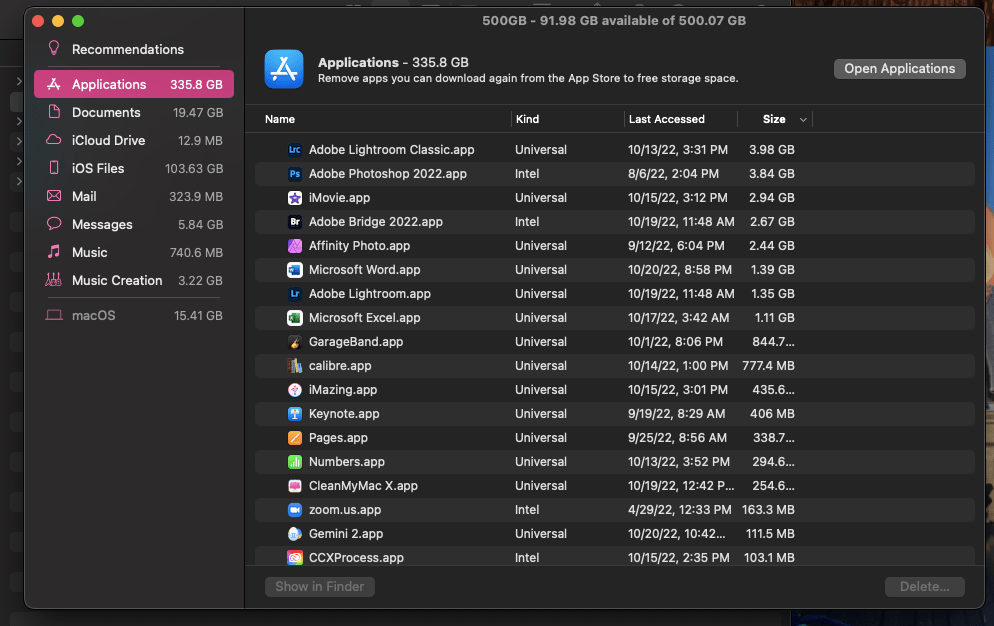Click the Music Creation instruments icon
The height and width of the screenshot is (626, 994).
pos(54,280)
